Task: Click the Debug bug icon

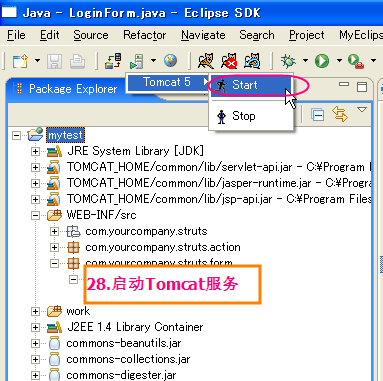Action: (x=288, y=61)
